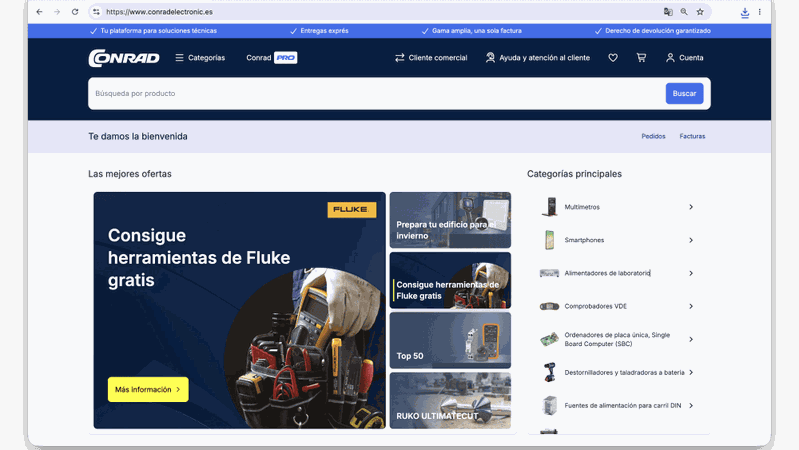Viewport: 799px width, 450px height.
Task: Select the small Consigue herramientas de Fluke tile
Action: [450, 280]
